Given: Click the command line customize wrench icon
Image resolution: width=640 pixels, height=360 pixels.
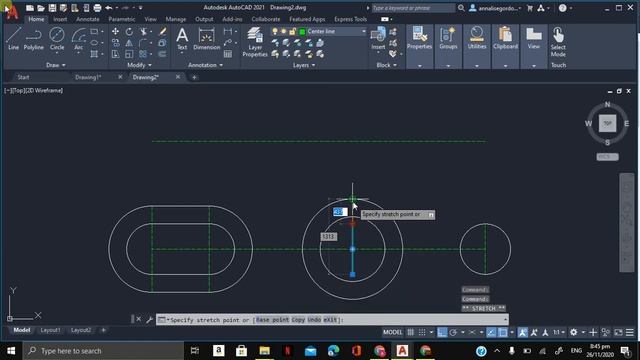Looking at the screenshot, I should point(149,320).
